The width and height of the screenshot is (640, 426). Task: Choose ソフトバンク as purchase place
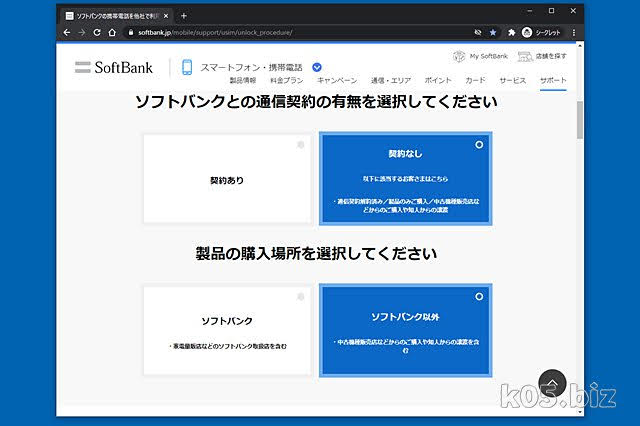(x=227, y=331)
